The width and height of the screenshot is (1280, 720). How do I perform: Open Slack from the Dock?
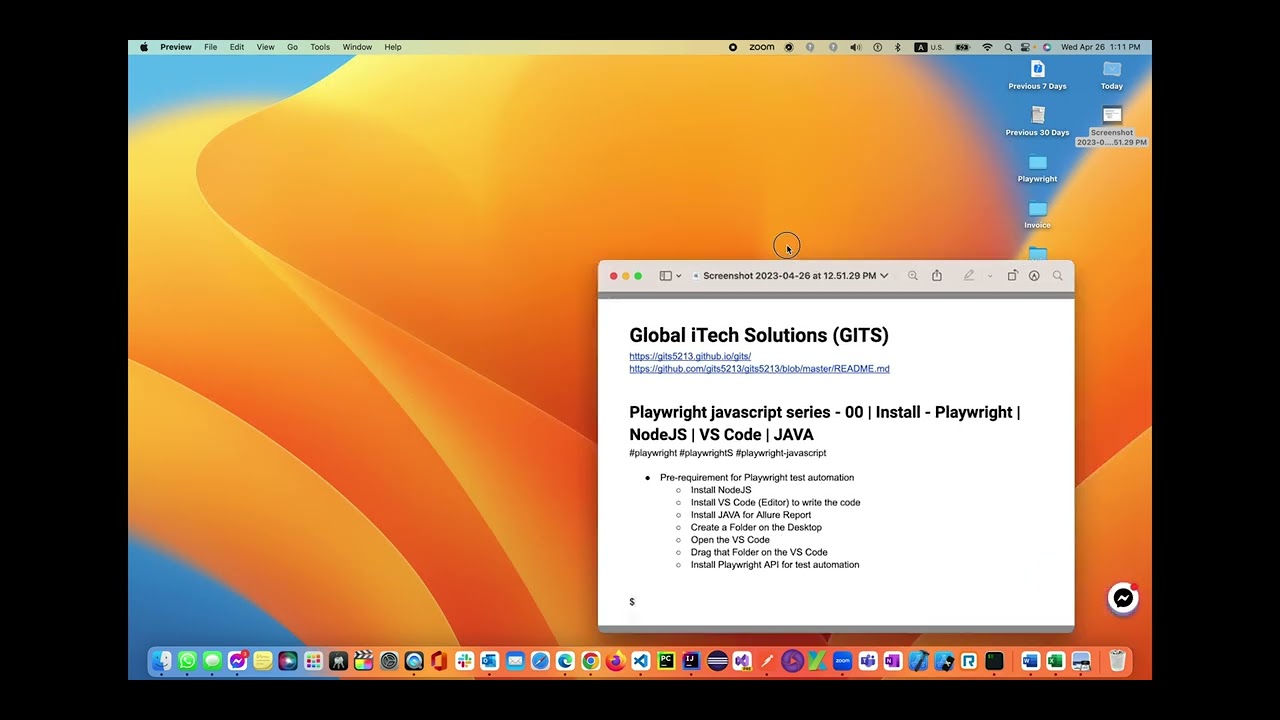tap(464, 661)
